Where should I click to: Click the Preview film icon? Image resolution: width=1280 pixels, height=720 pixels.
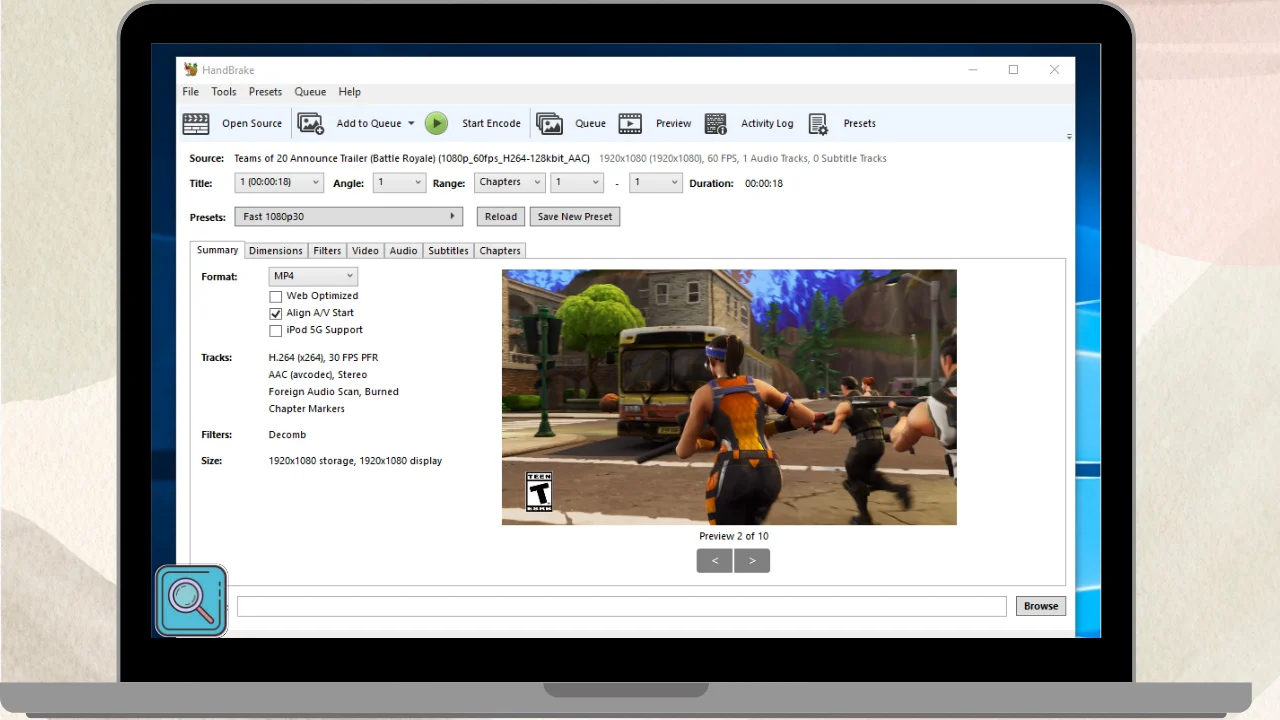coord(630,124)
